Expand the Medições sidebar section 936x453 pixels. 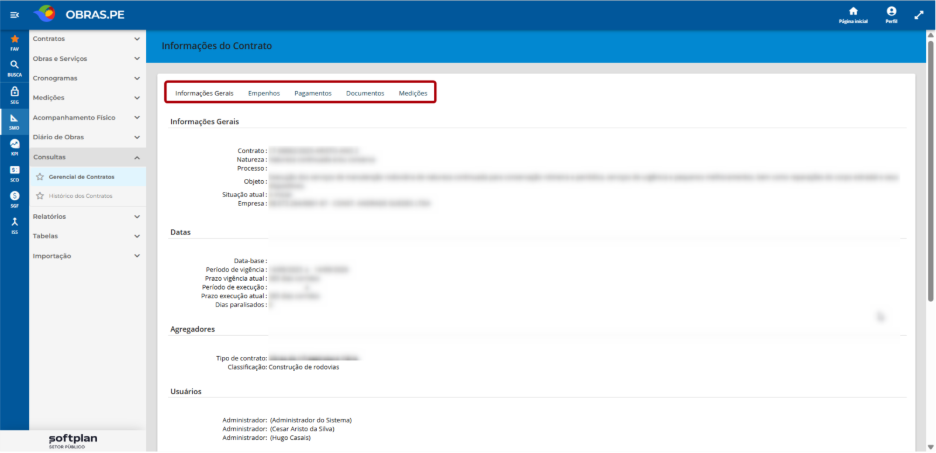click(87, 97)
